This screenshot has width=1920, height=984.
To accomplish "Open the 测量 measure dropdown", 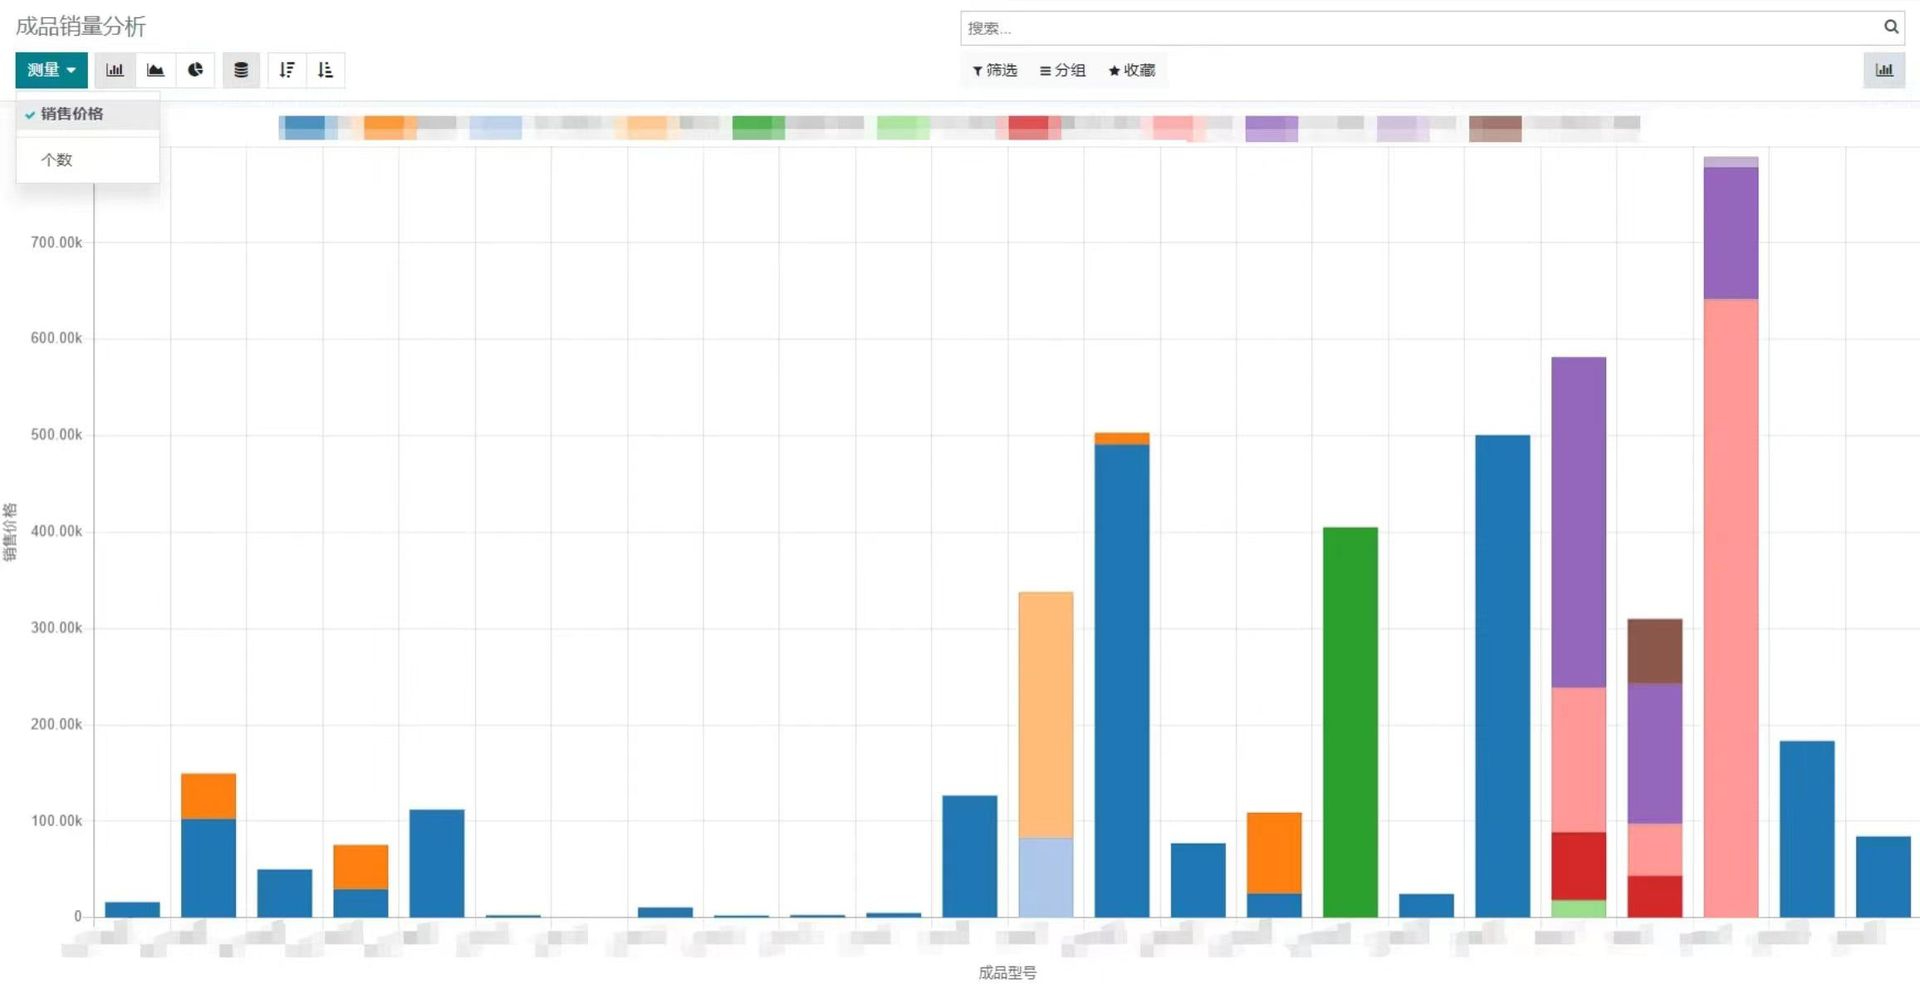I will pyautogui.click(x=51, y=70).
